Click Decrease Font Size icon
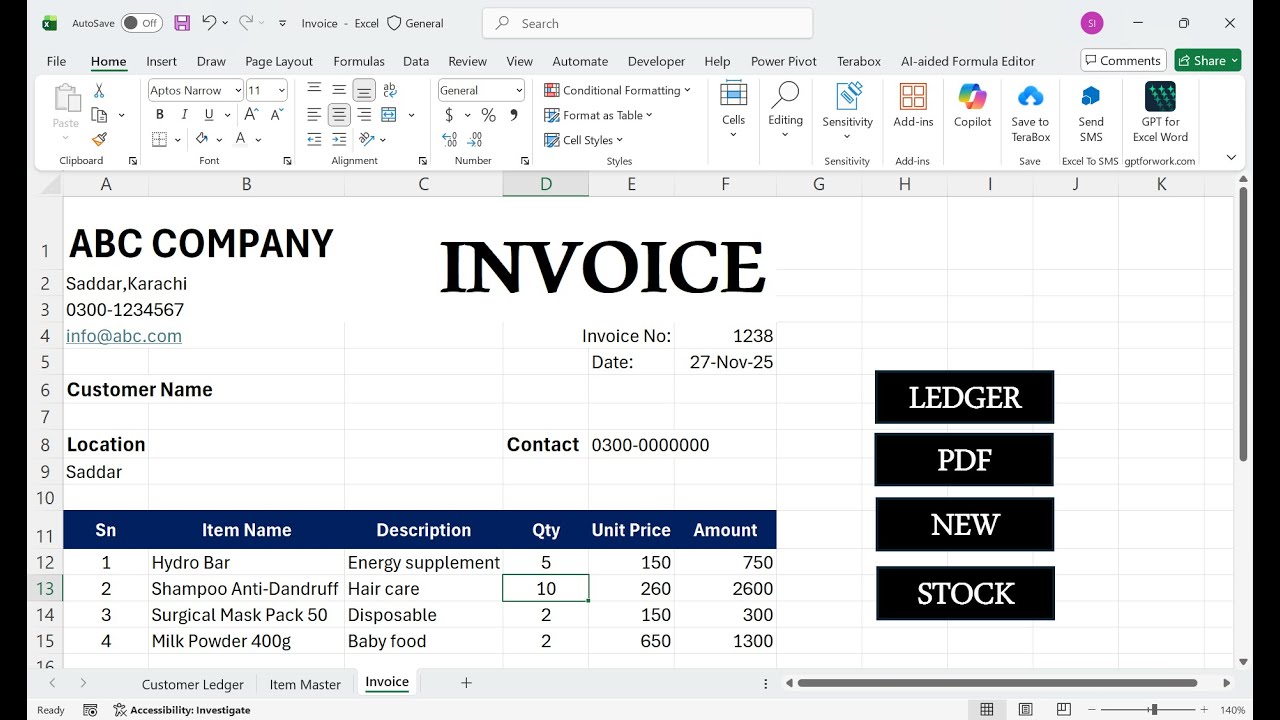The image size is (1280, 720). (x=277, y=114)
